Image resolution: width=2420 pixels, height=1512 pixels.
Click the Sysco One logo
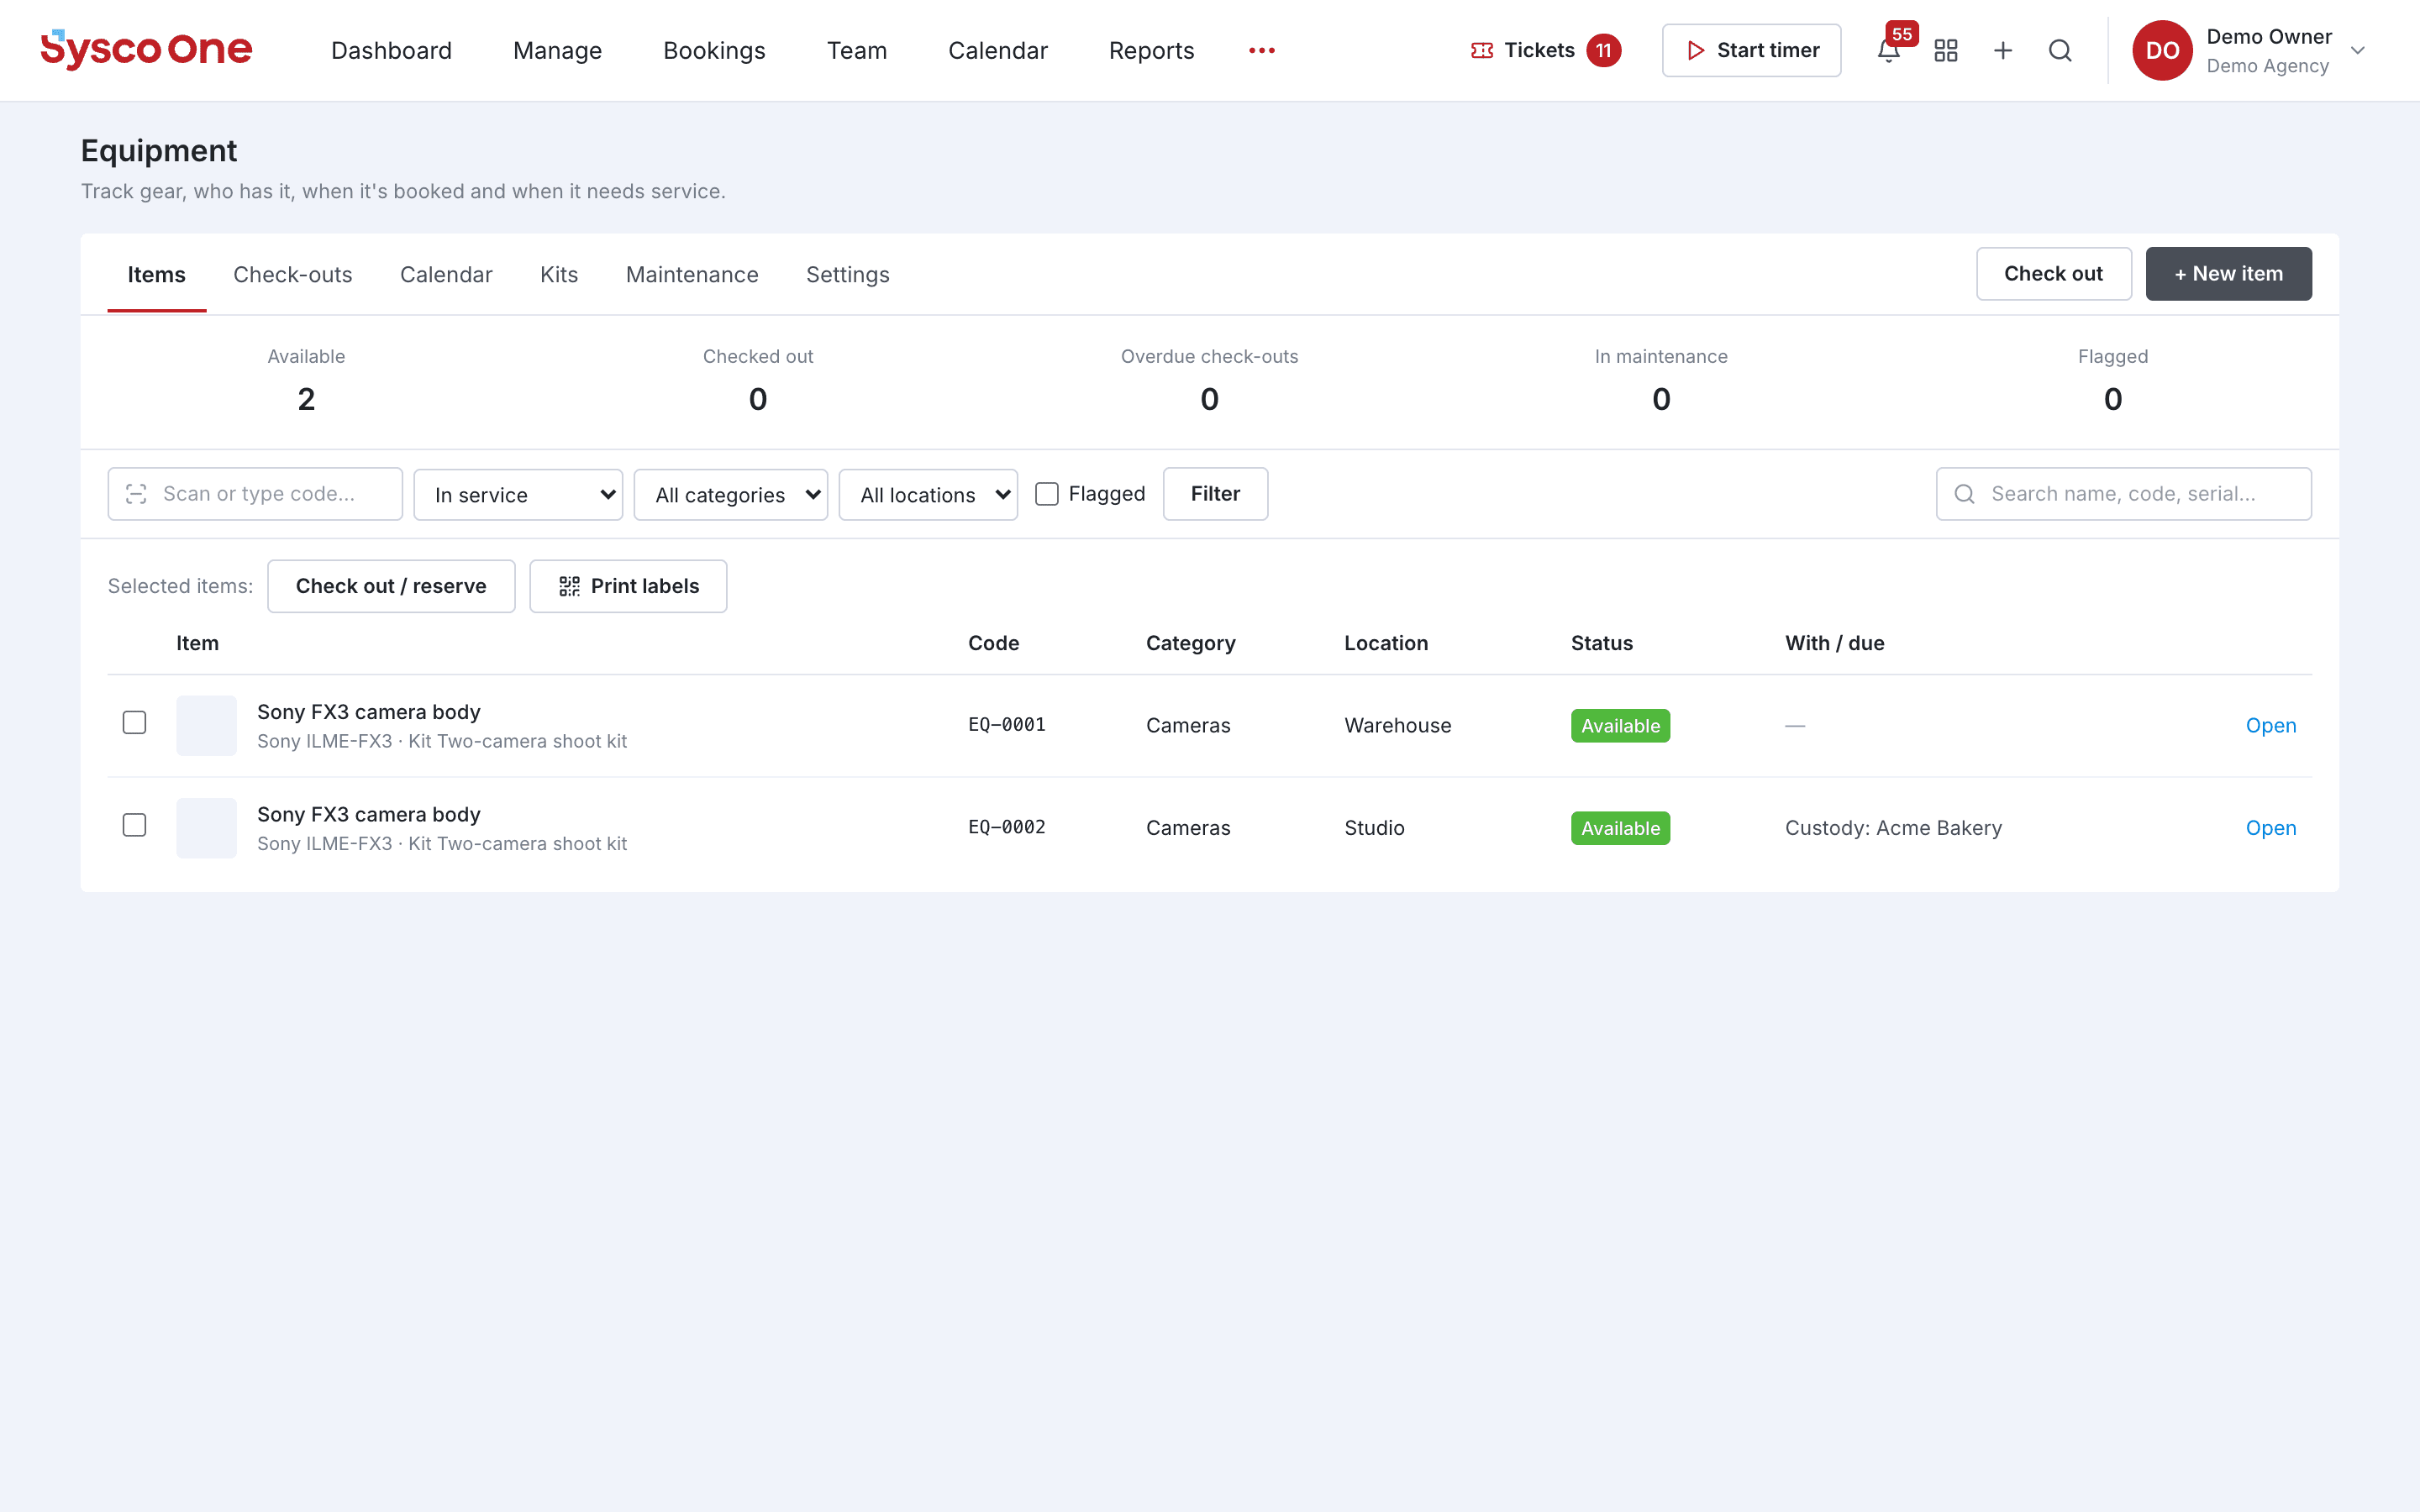tap(146, 49)
